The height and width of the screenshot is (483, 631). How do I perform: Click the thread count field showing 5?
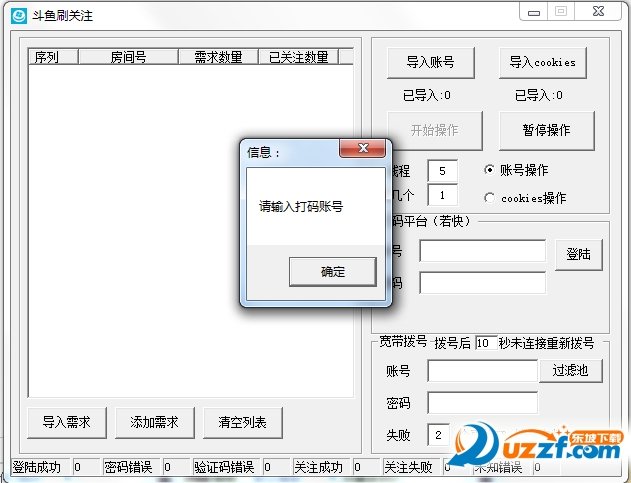(x=442, y=171)
